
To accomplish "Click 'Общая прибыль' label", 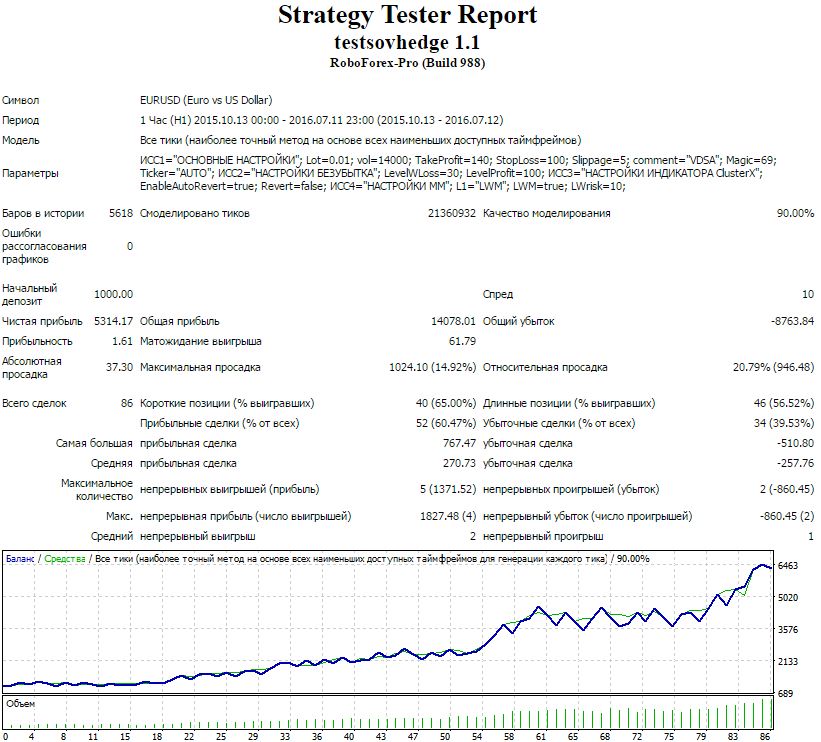I will 180,321.
